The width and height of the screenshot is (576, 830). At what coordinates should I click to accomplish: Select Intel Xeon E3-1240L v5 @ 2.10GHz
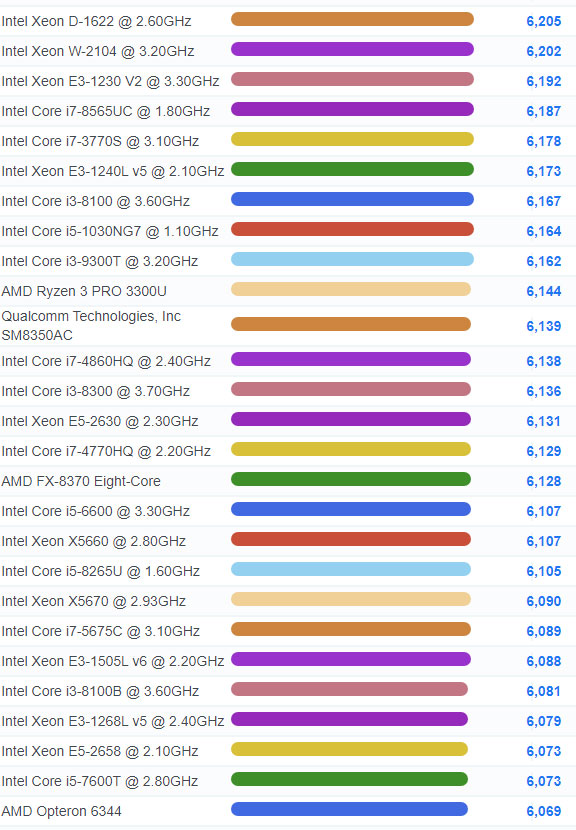pos(113,171)
